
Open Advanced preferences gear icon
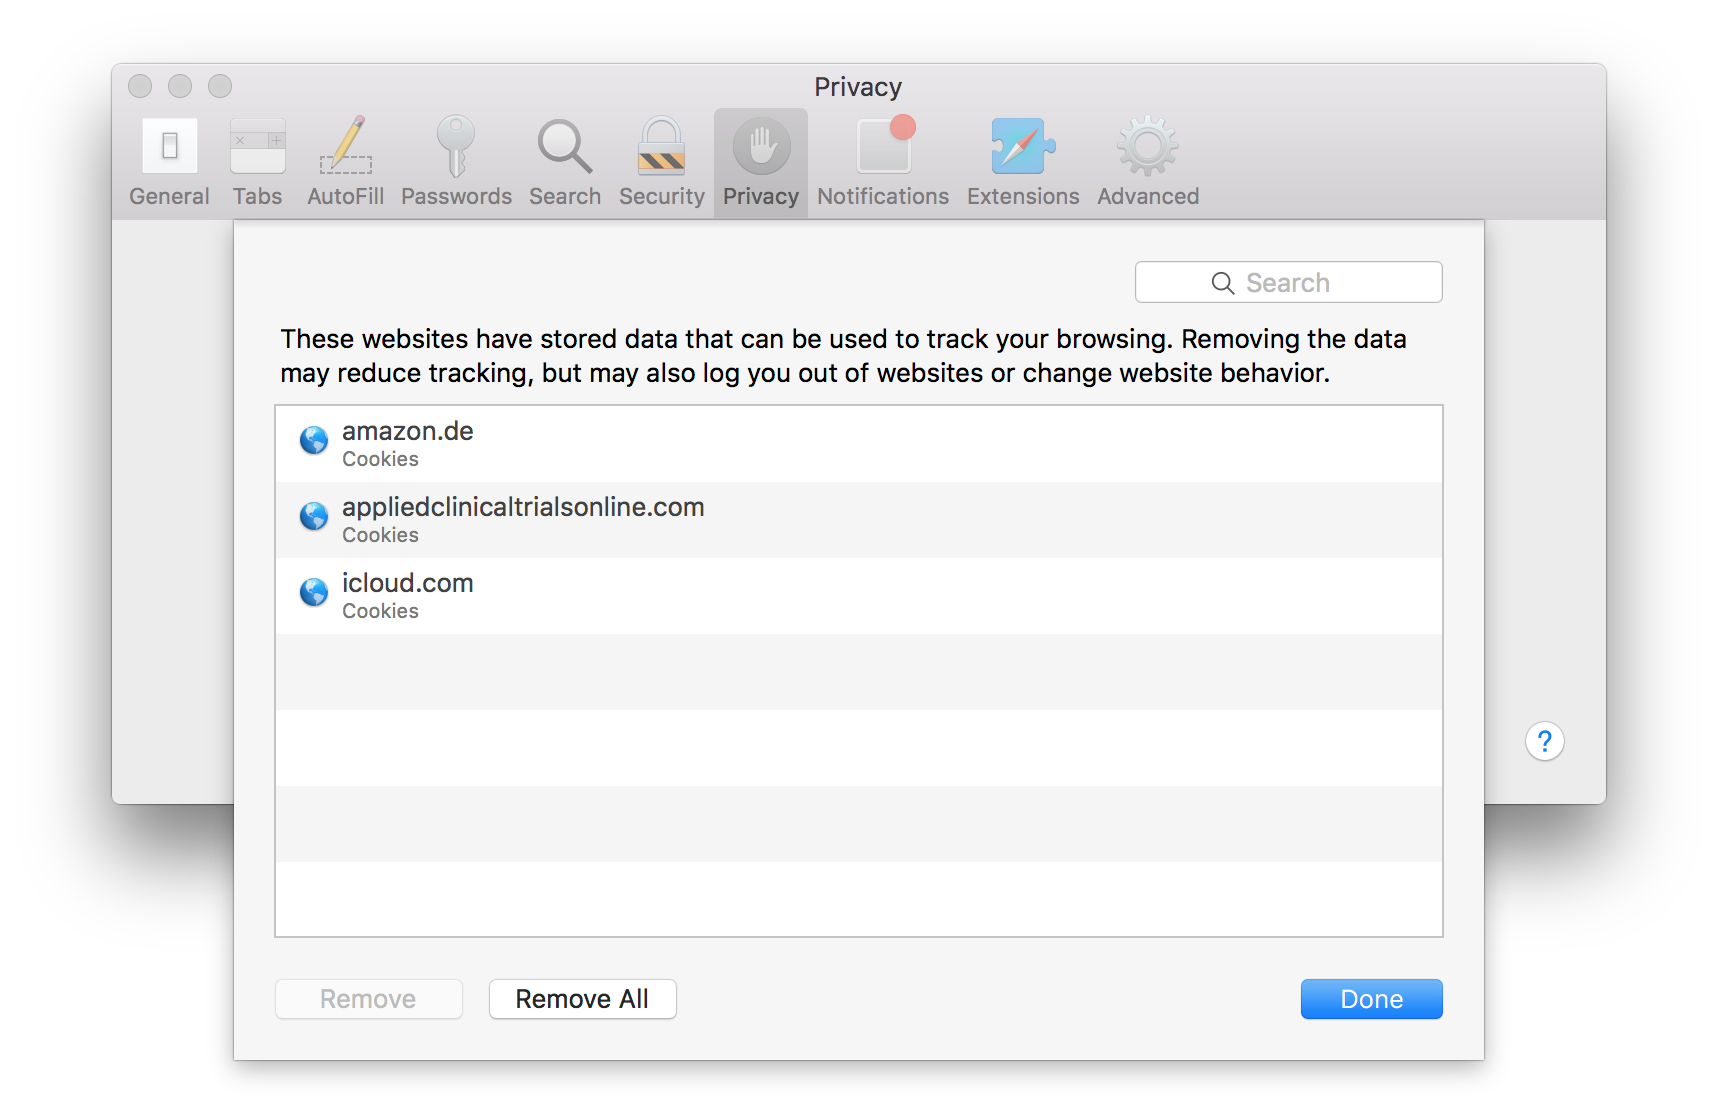pos(1148,162)
